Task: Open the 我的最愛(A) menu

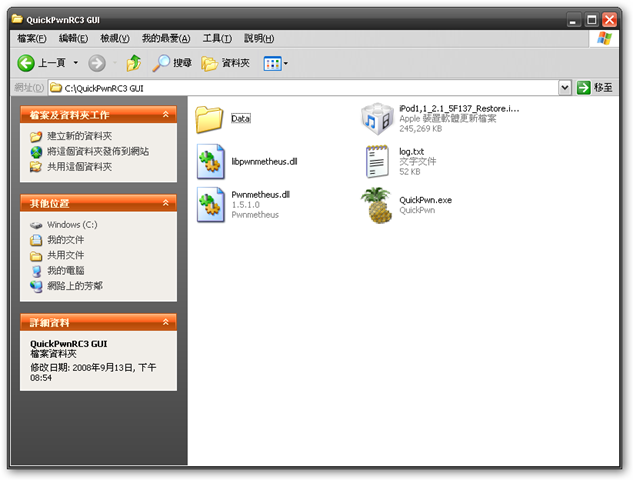Action: (x=166, y=38)
